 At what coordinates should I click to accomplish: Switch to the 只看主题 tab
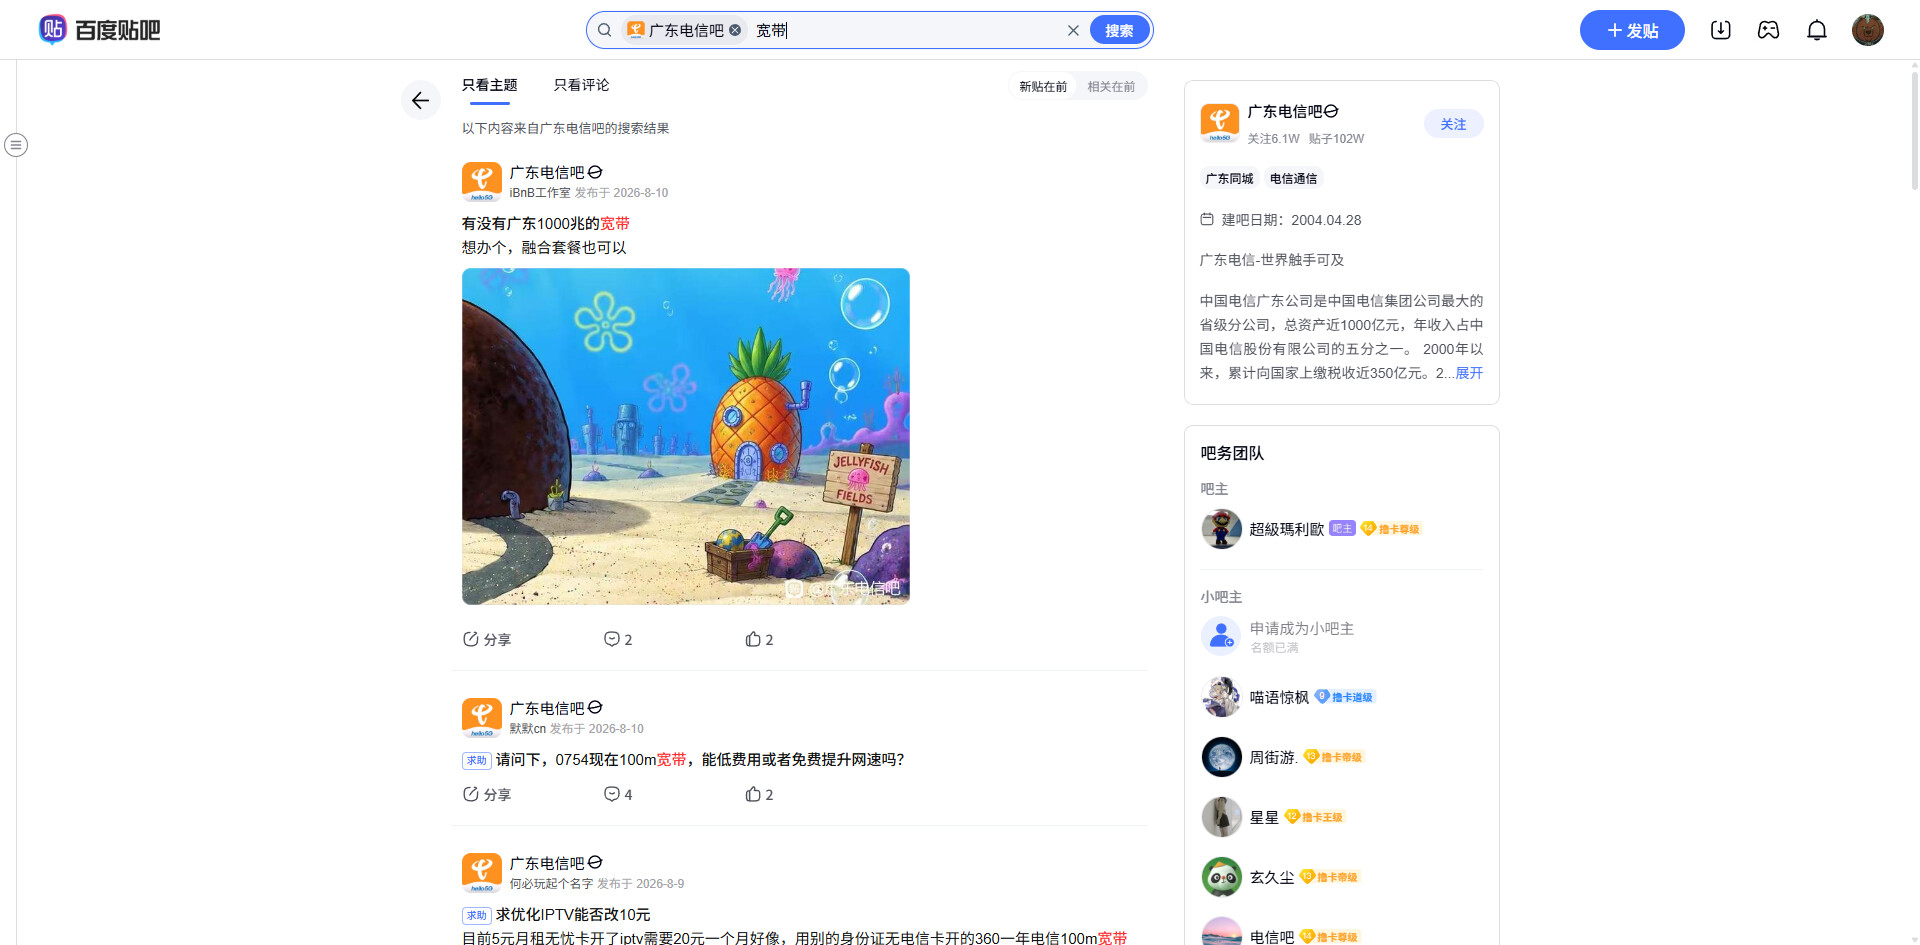tap(490, 86)
